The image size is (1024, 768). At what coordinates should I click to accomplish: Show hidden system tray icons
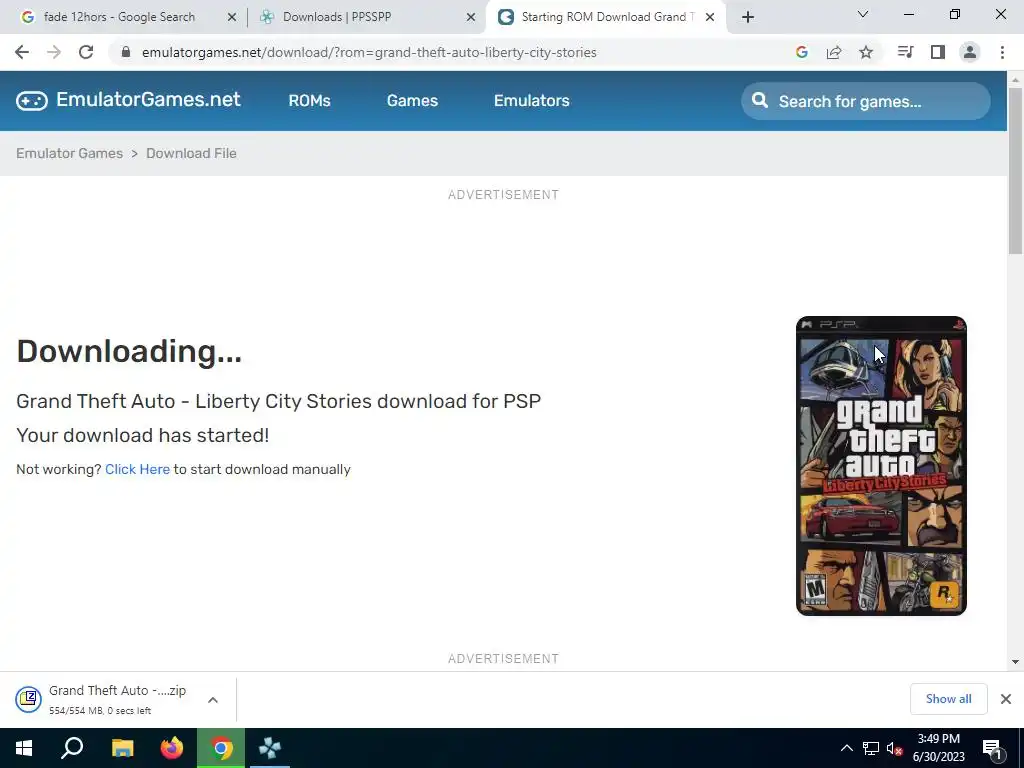tap(846, 748)
